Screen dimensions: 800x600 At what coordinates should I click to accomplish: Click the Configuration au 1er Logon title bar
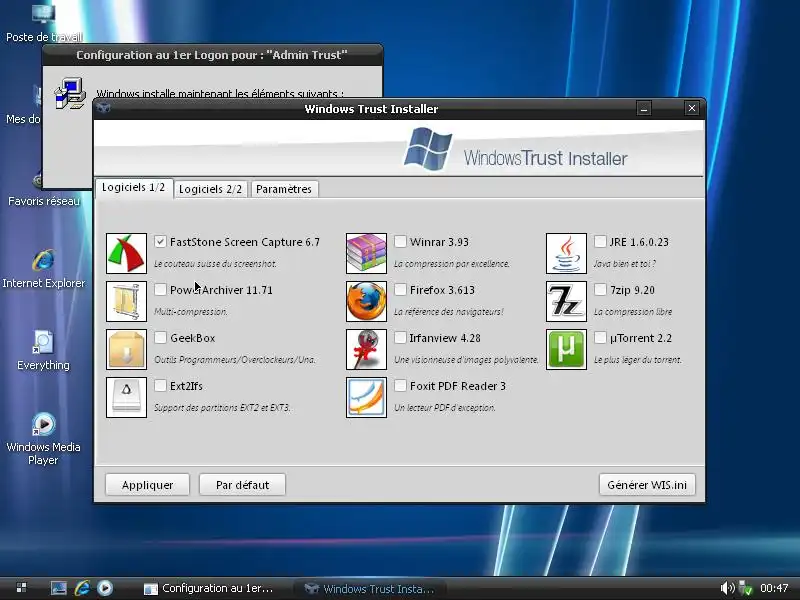[x=212, y=55]
